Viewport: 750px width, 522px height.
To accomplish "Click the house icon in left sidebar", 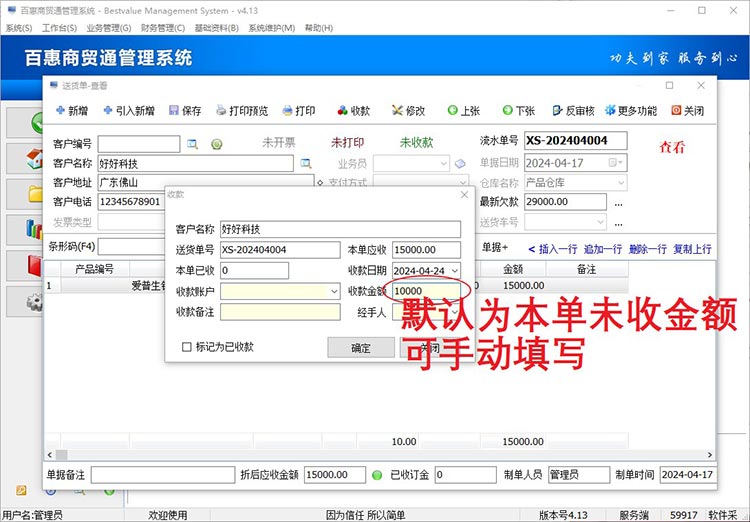I will [x=34, y=158].
